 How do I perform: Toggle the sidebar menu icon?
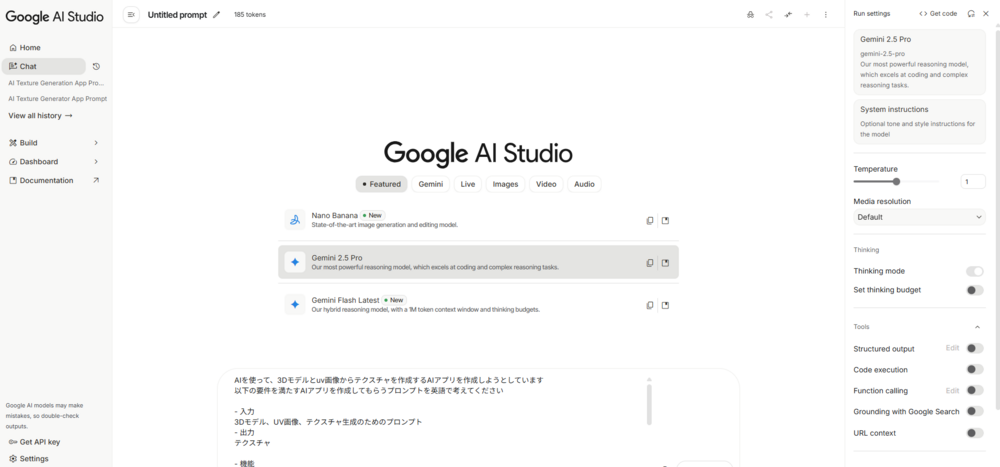131,14
